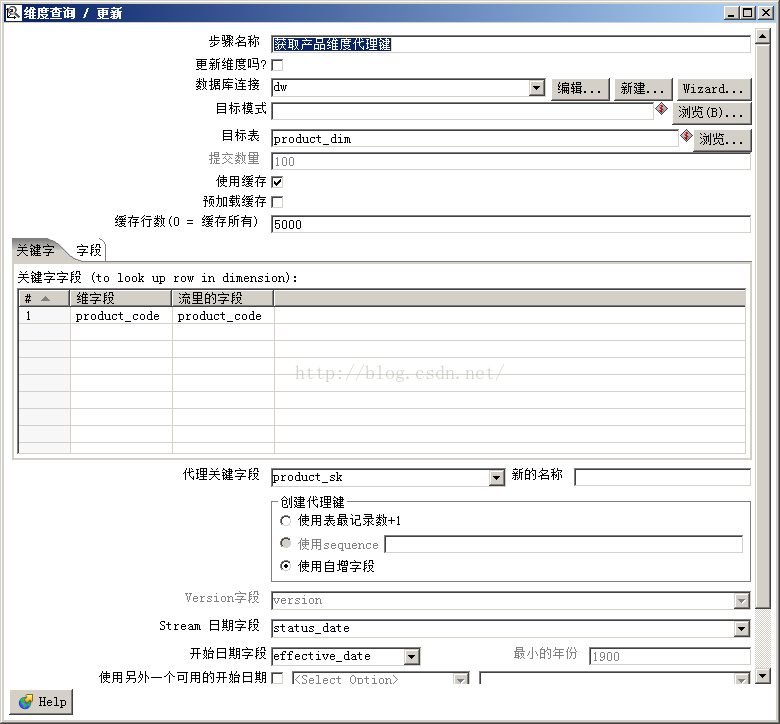
Task: Click the sort arrow in # column header
Action: [45, 299]
